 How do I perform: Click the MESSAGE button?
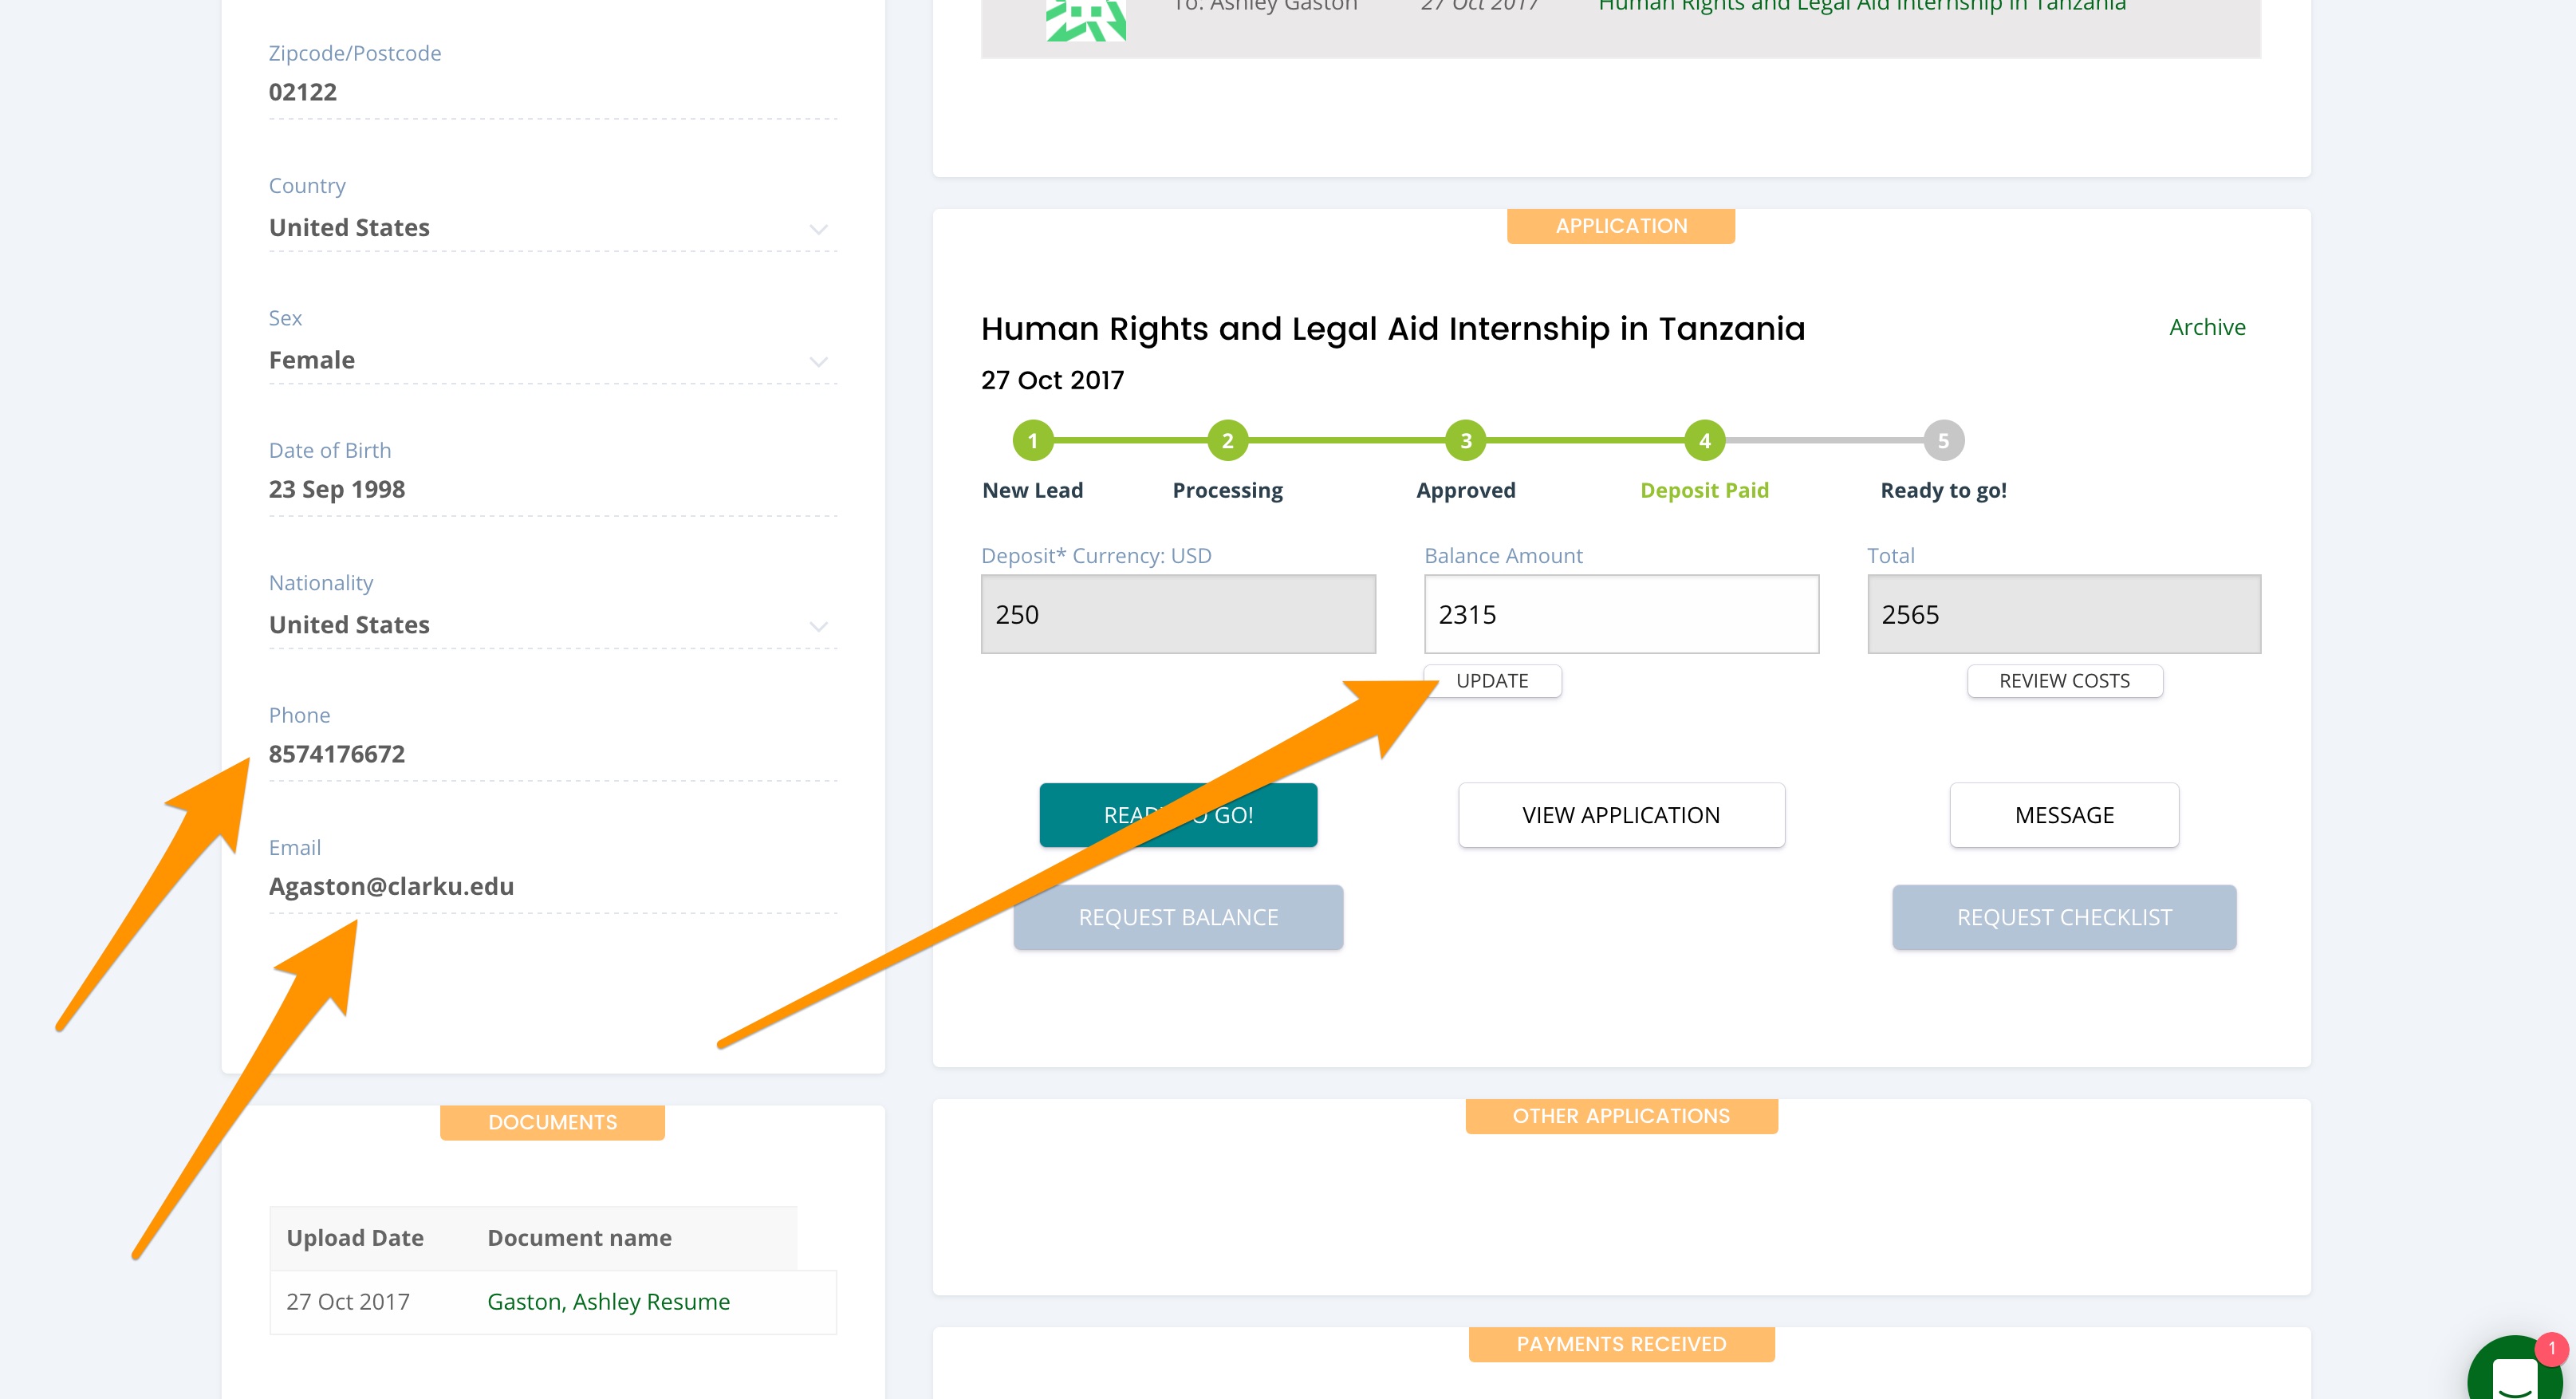pos(2063,815)
